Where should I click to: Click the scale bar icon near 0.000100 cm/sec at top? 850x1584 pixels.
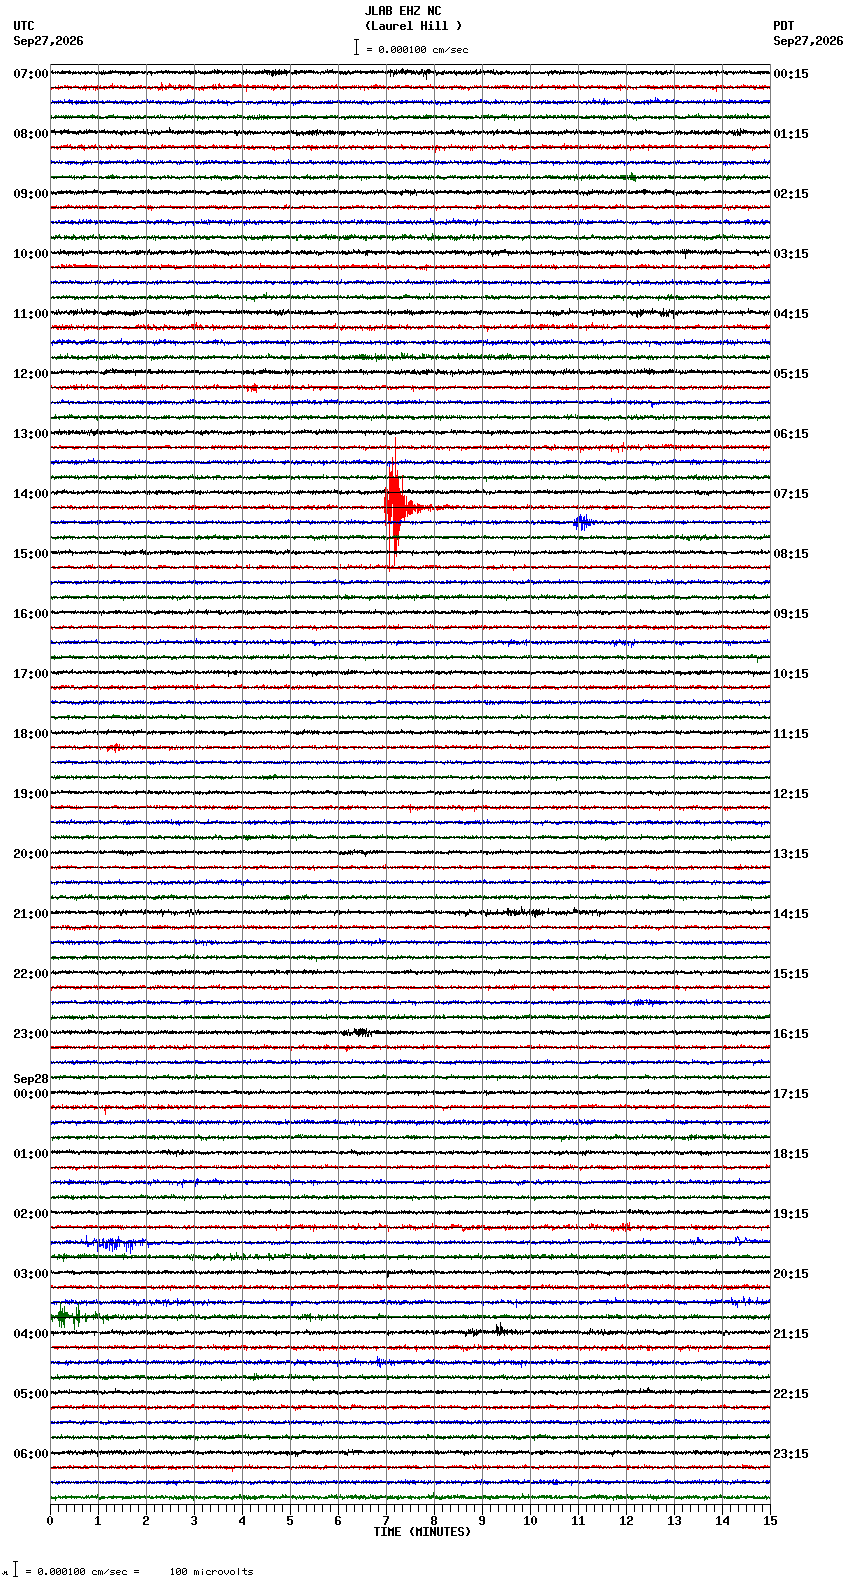(x=356, y=47)
